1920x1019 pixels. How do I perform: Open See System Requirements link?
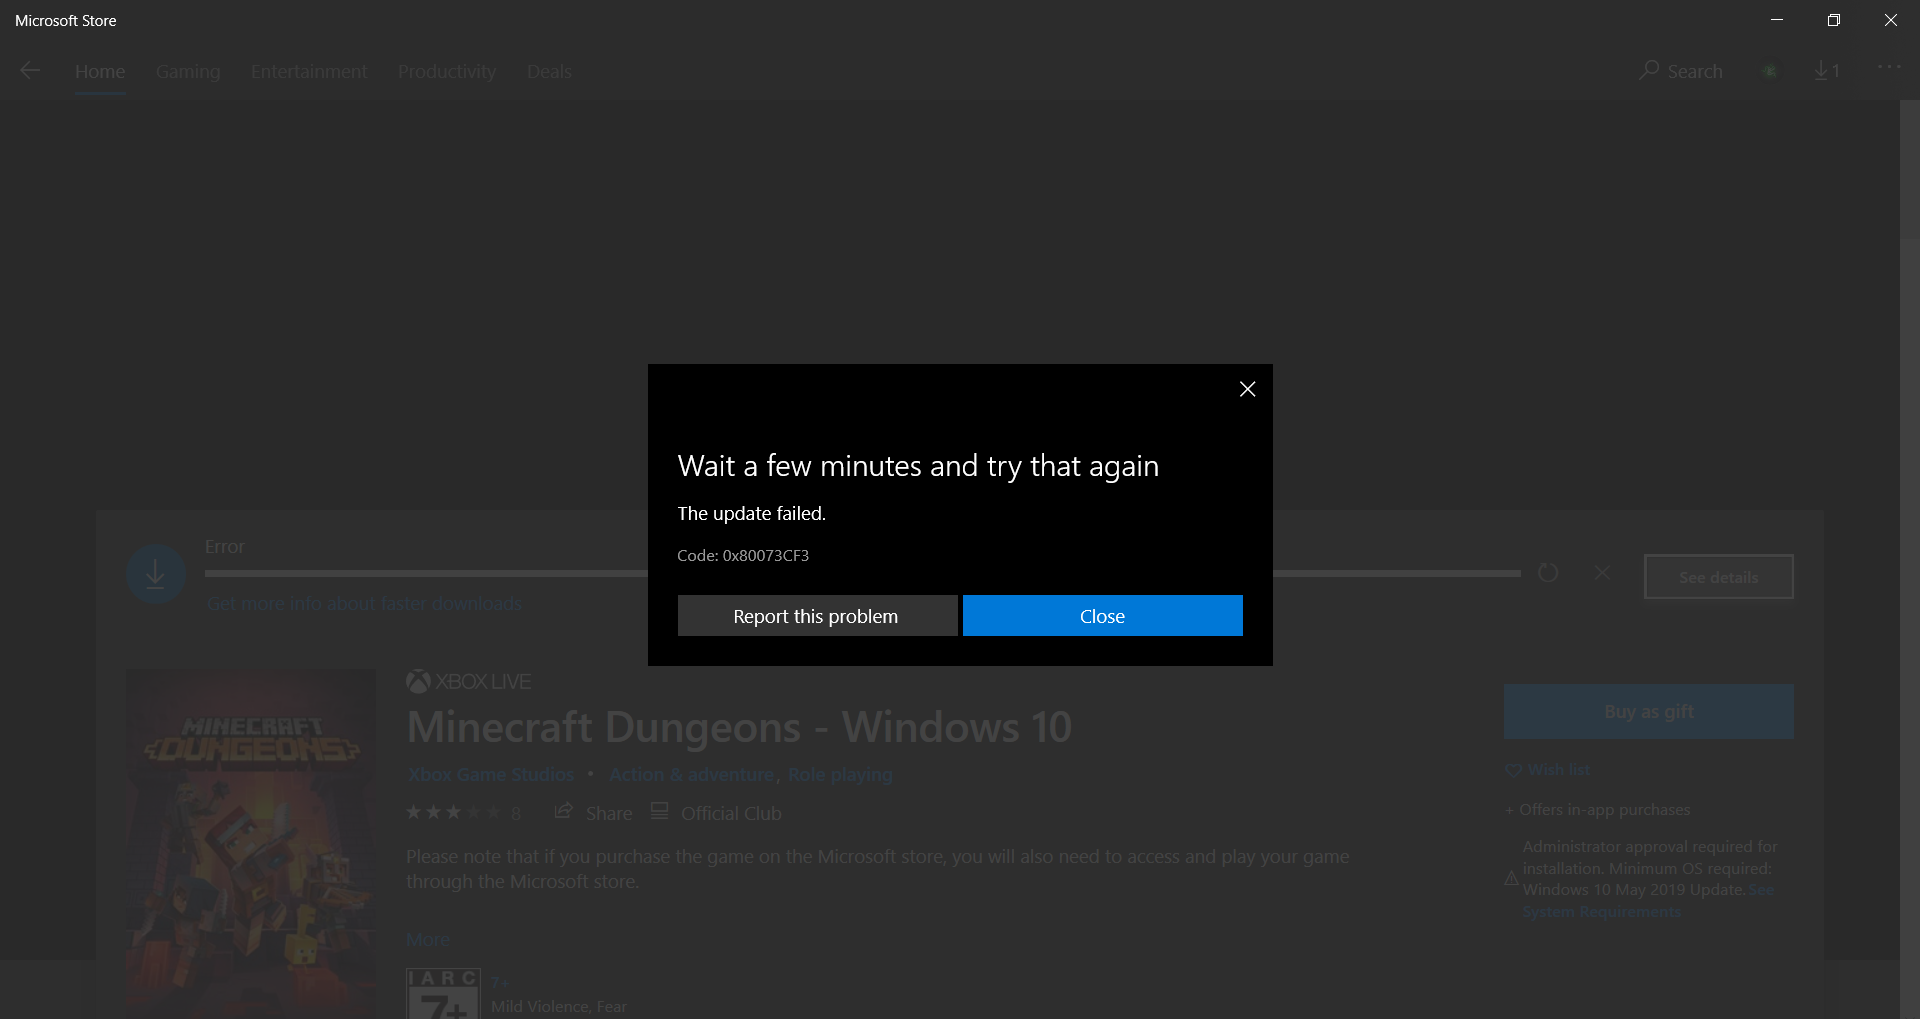coord(1648,901)
